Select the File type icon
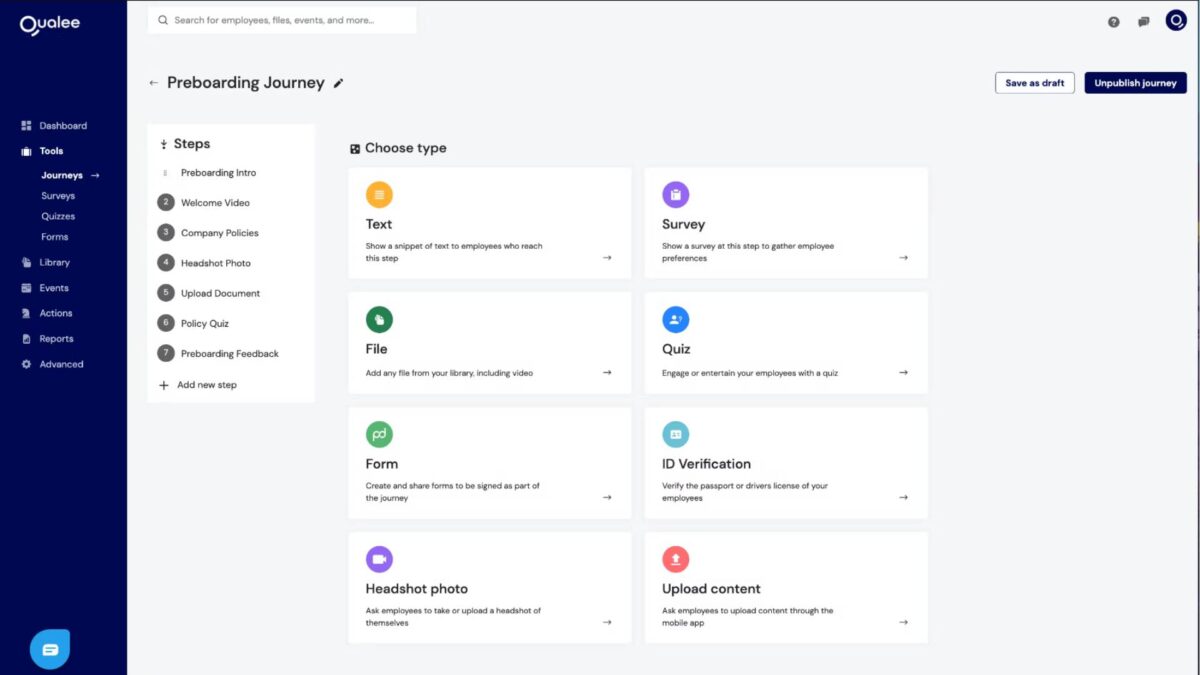This screenshot has width=1200, height=675. point(379,318)
